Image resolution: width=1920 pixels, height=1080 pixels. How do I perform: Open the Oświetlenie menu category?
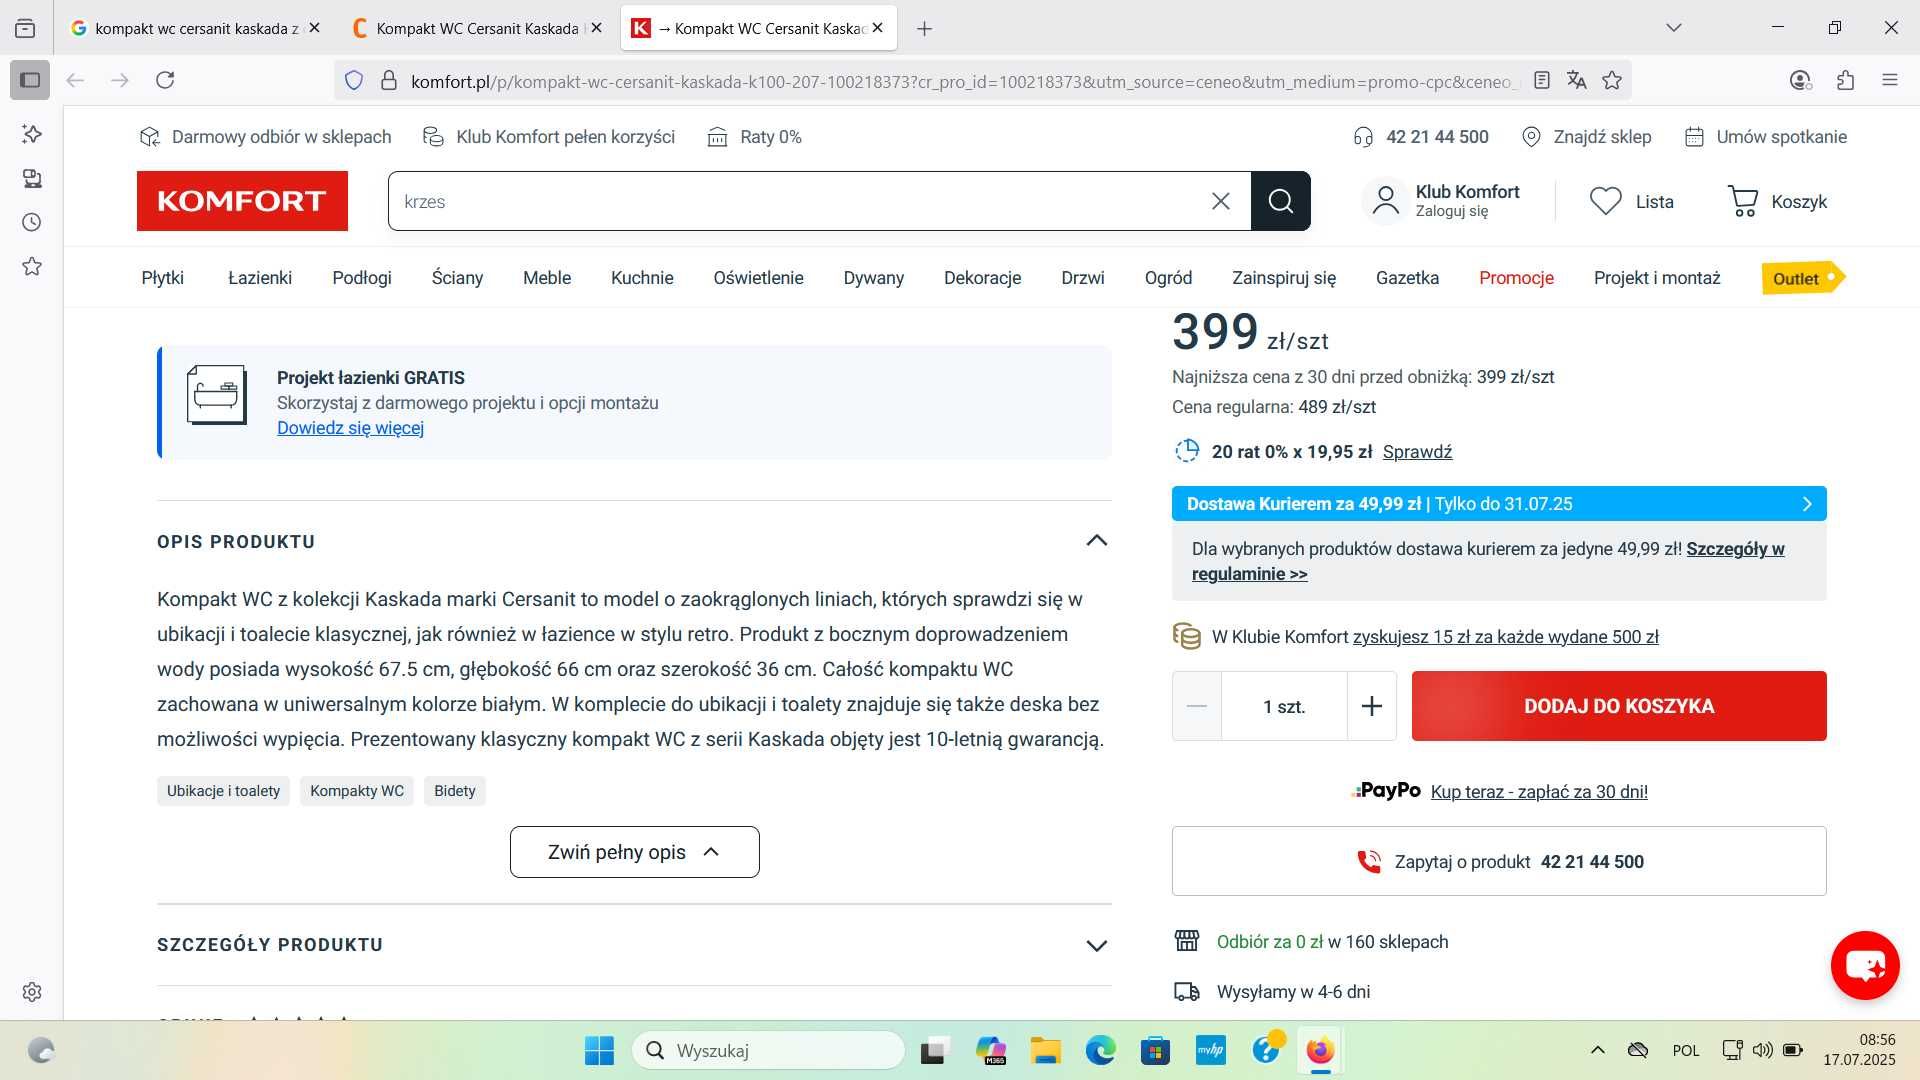pyautogui.click(x=758, y=278)
